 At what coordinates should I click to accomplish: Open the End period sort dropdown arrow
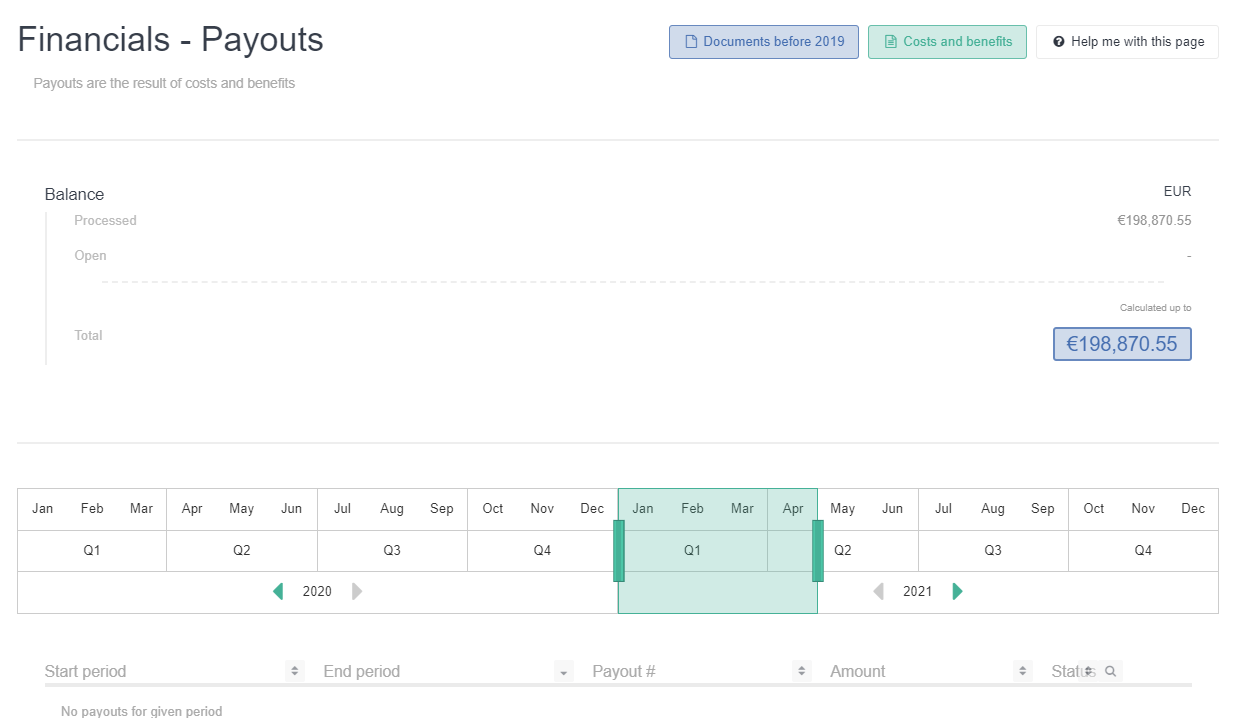(564, 672)
